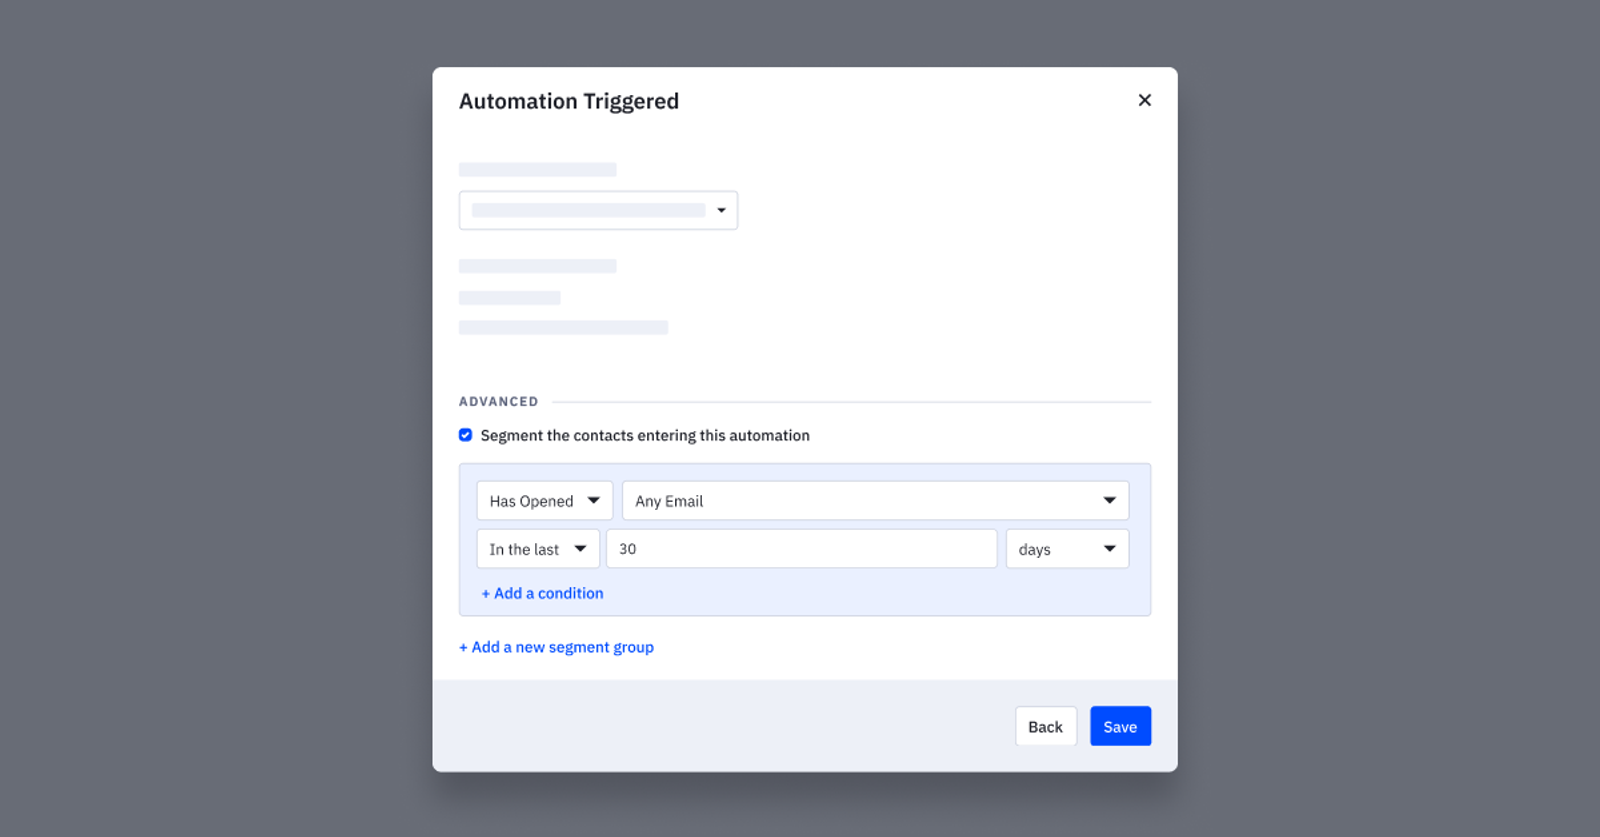Expand the 'days' unit dropdown
The image size is (1600, 837).
pos(1067,549)
